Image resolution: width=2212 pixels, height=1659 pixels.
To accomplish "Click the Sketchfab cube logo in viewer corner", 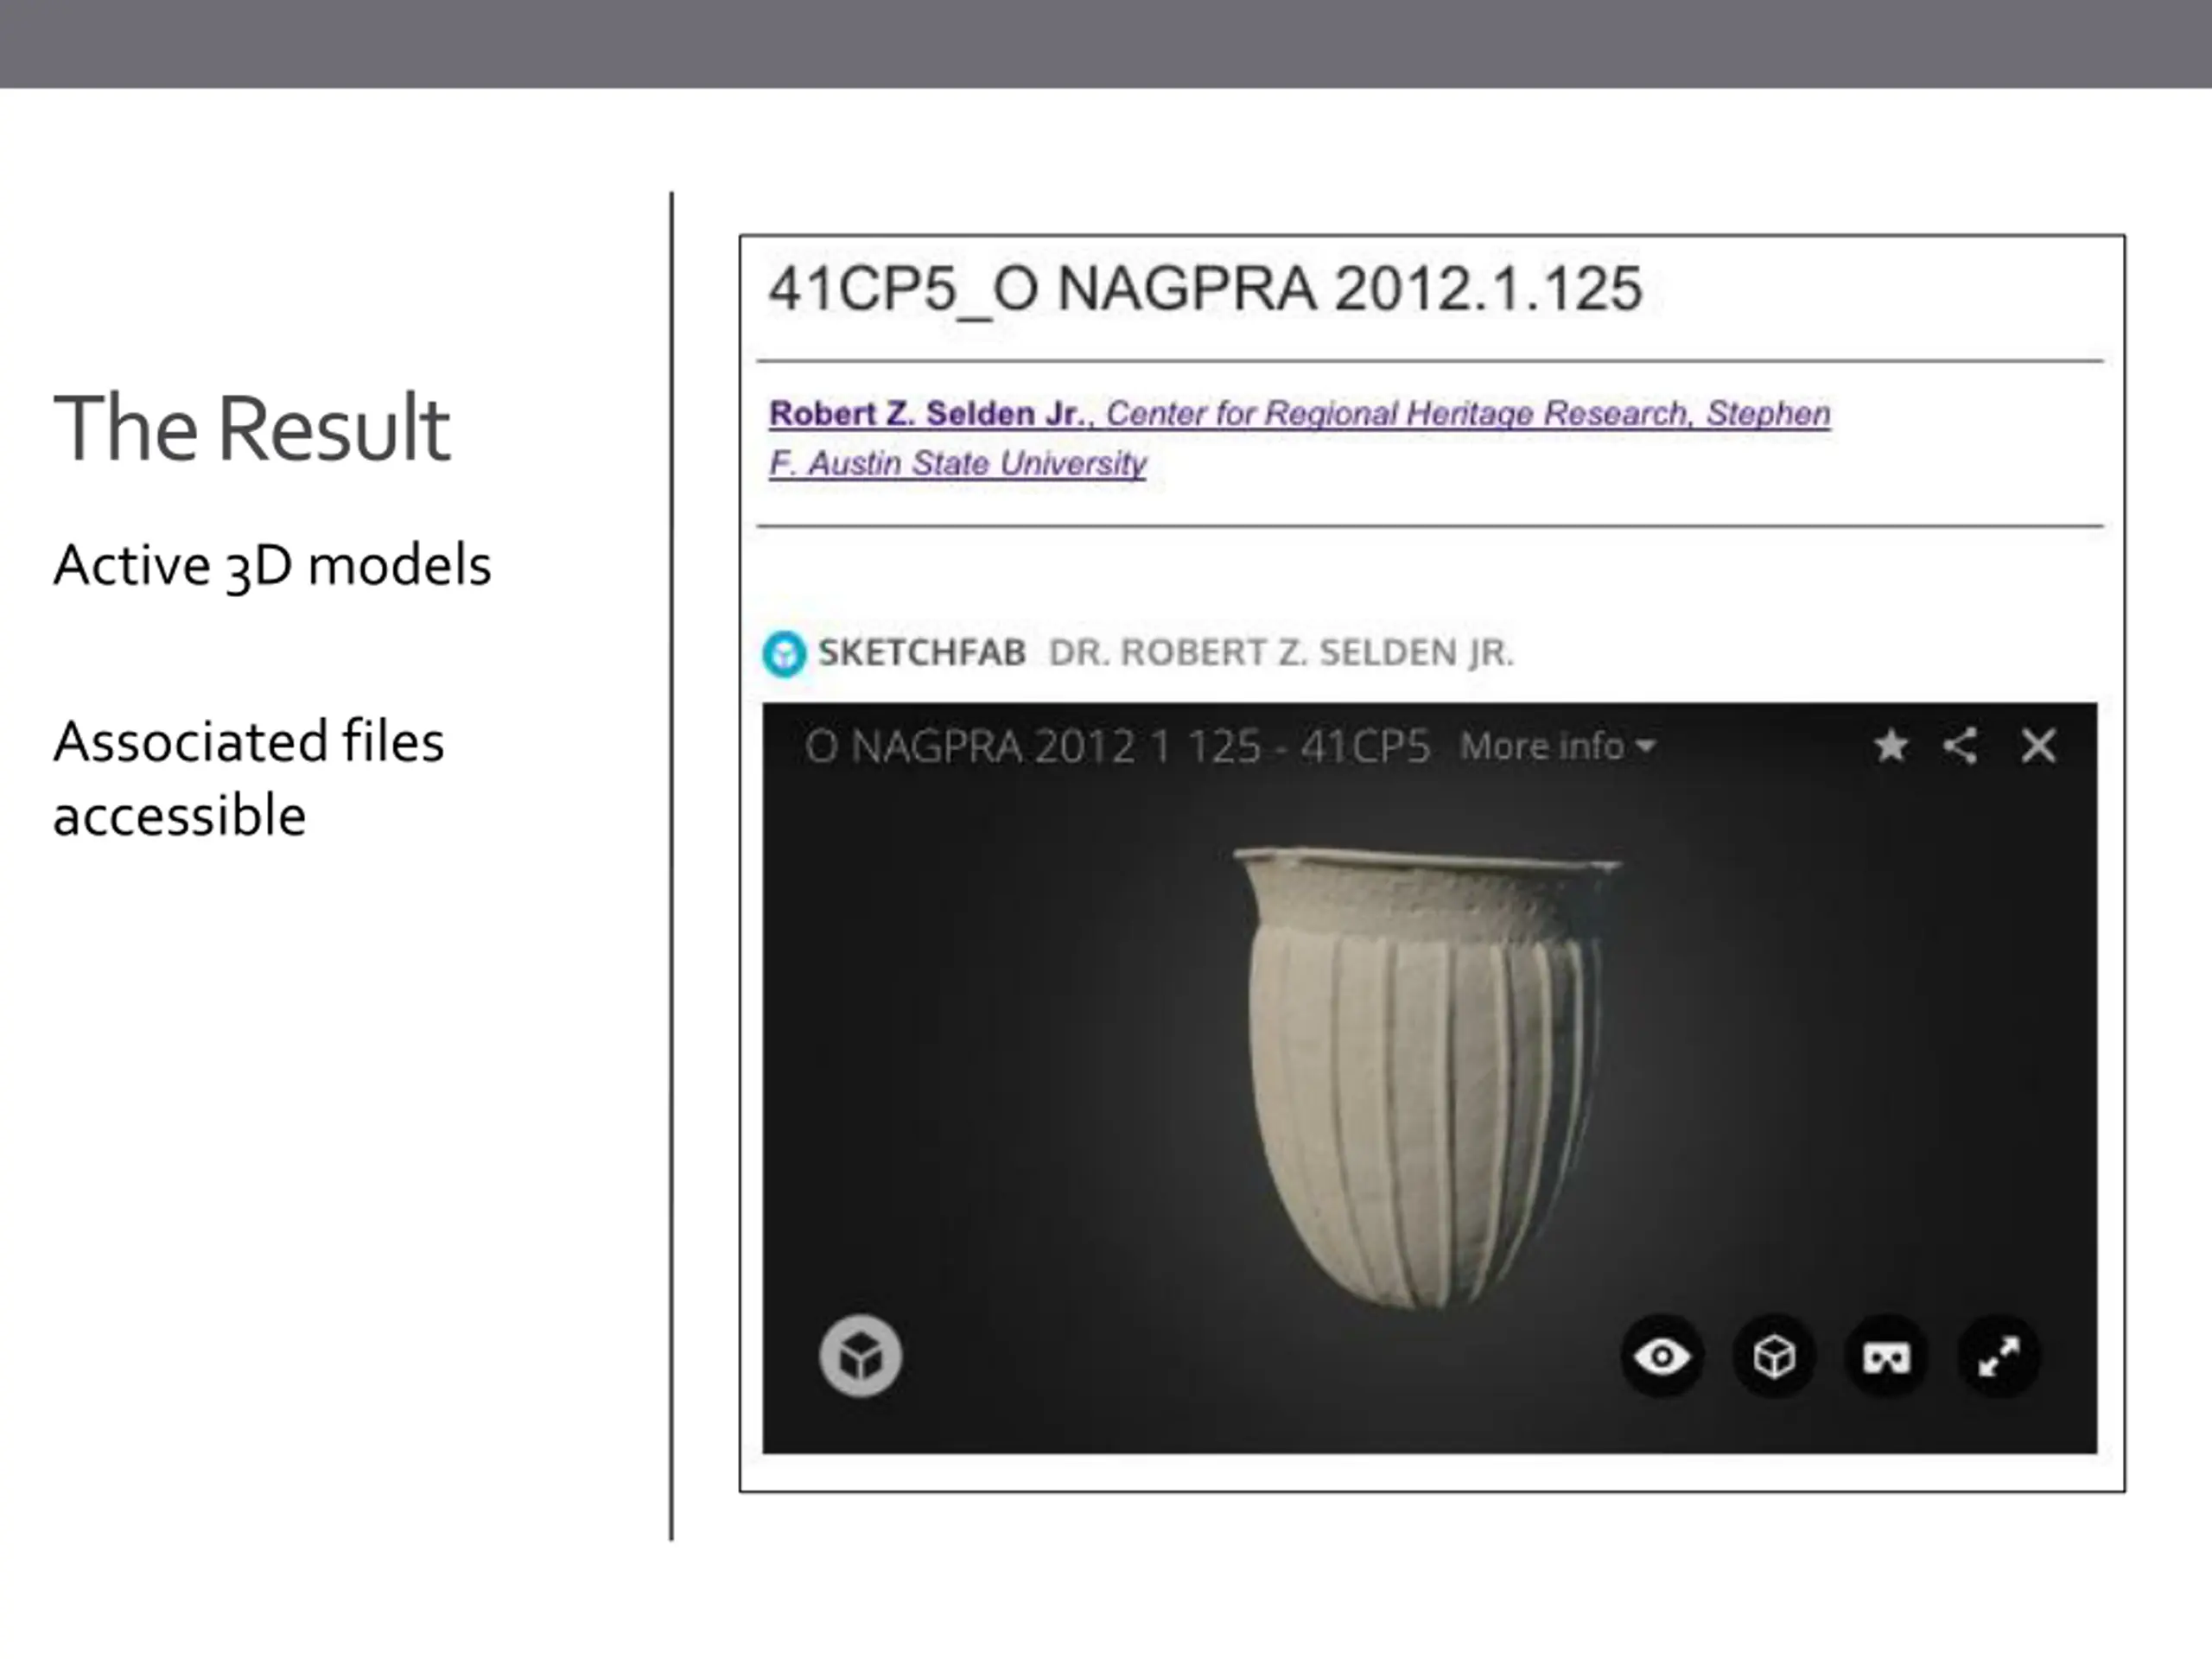I will (860, 1357).
